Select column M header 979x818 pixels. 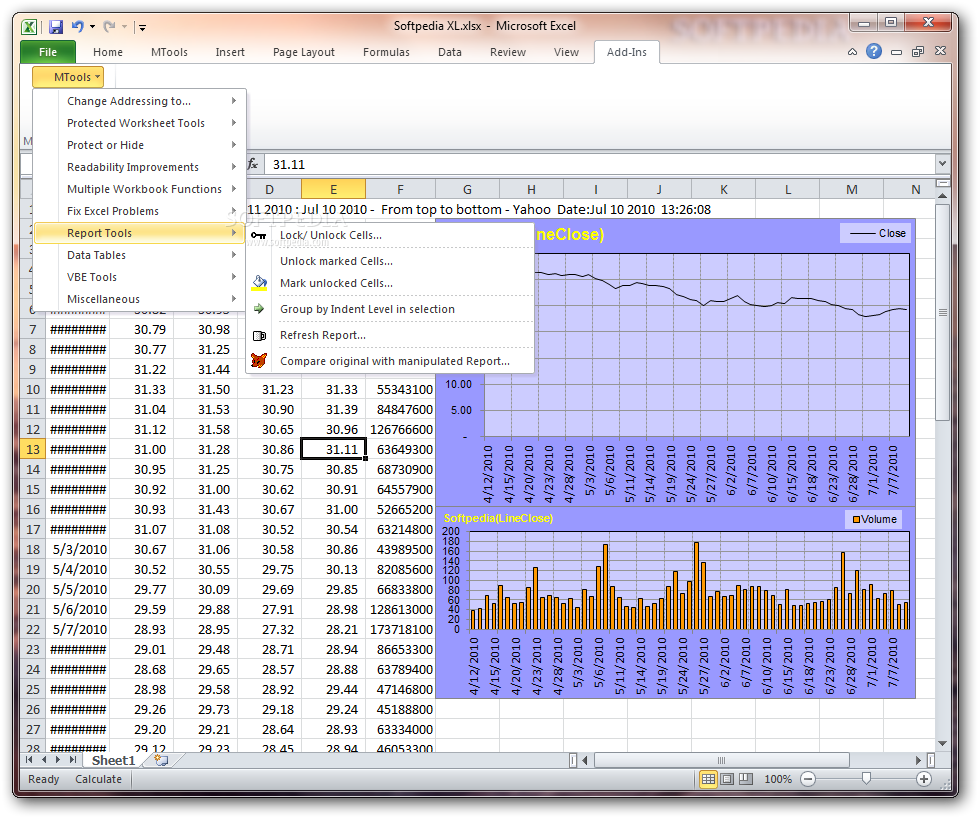[x=852, y=189]
